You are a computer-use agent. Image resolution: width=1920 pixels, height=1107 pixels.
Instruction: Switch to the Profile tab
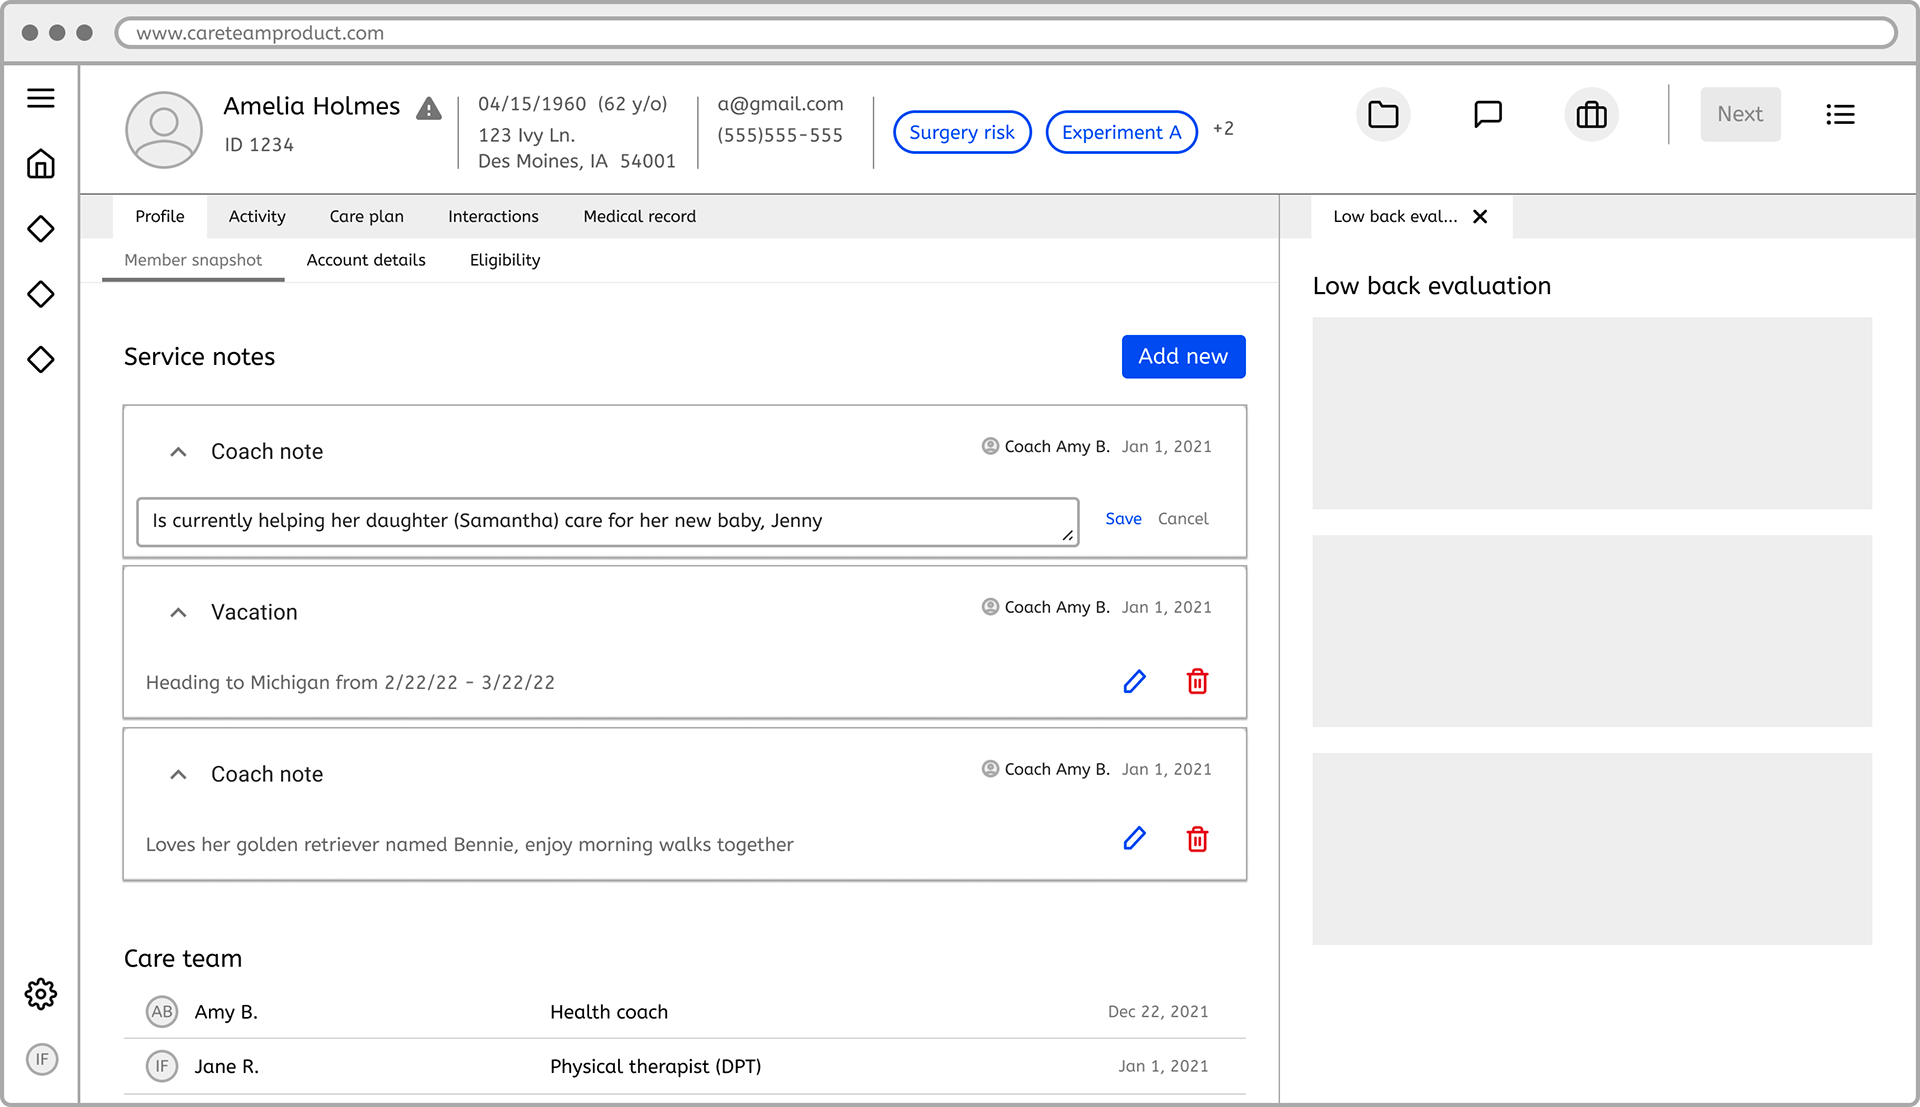pos(160,216)
